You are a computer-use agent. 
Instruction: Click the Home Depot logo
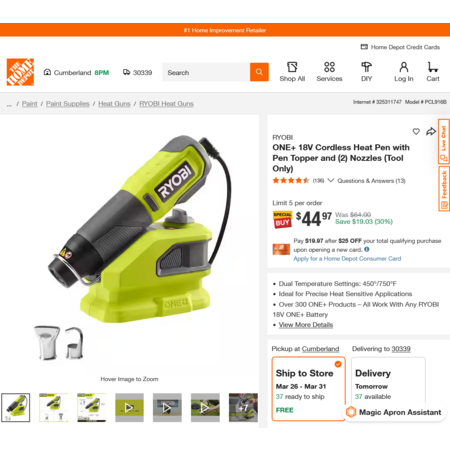tap(20, 72)
